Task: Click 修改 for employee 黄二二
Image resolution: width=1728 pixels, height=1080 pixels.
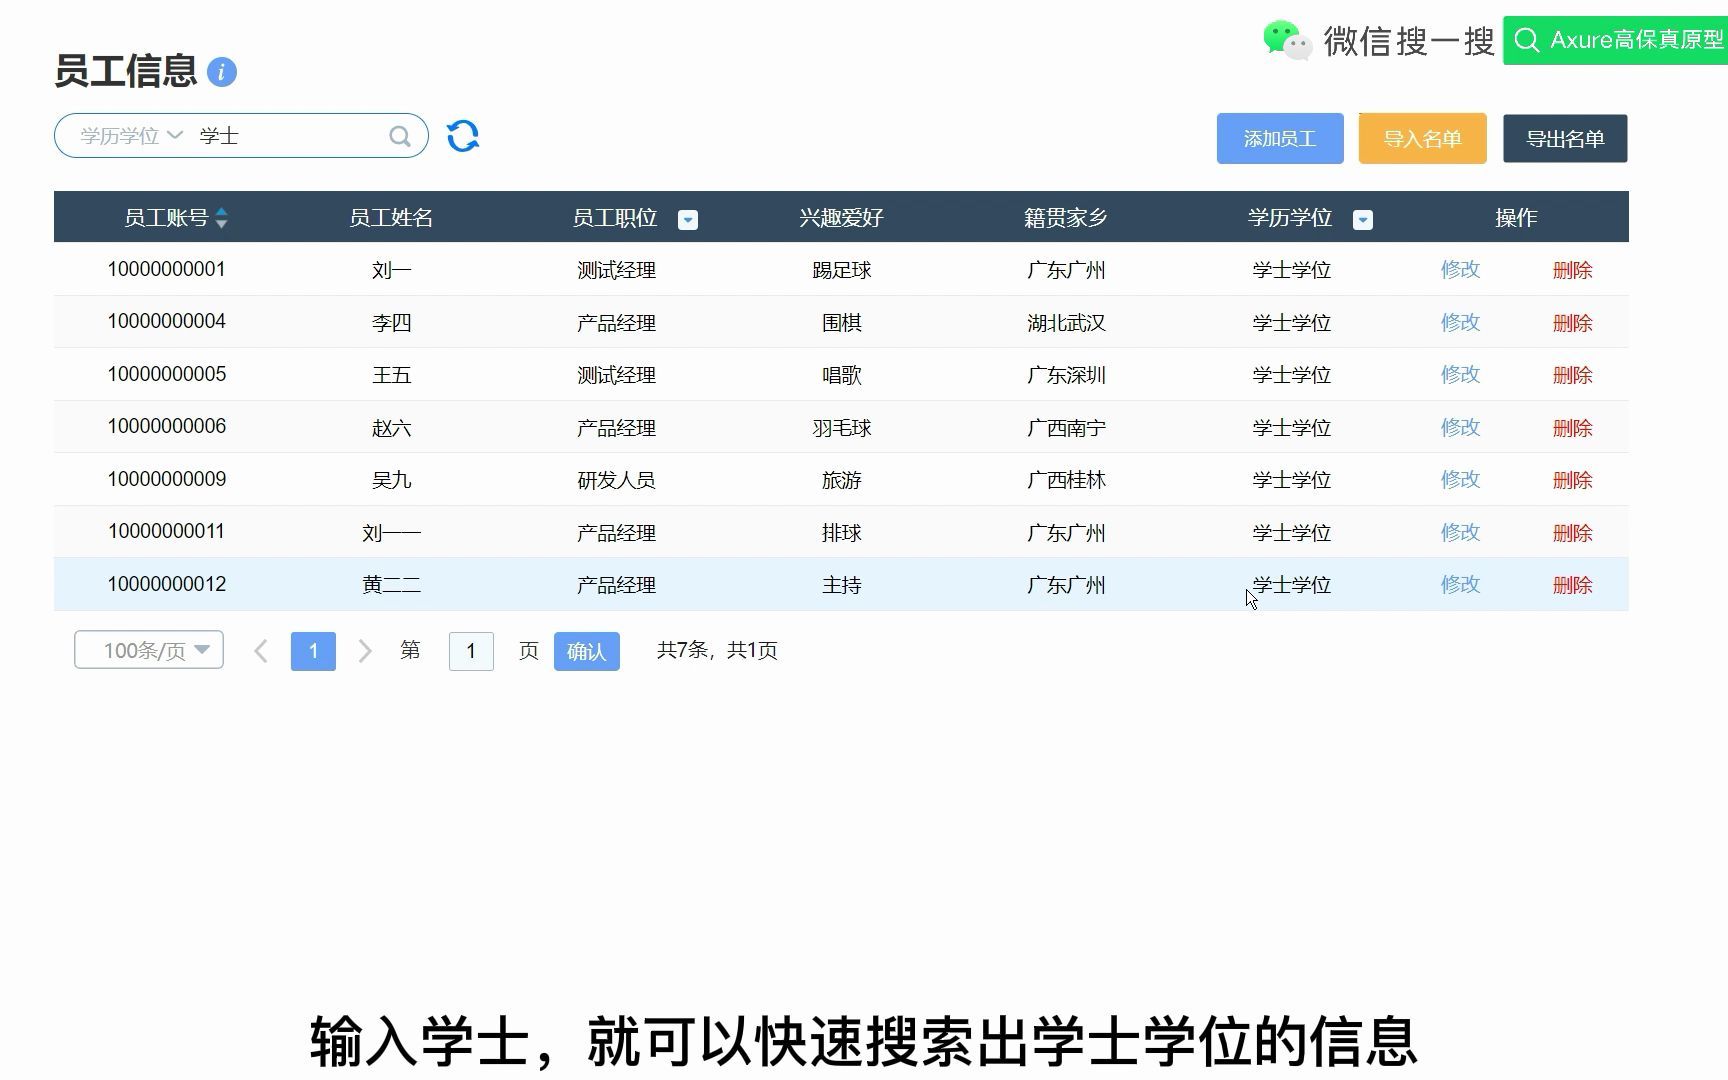Action: pos(1460,584)
